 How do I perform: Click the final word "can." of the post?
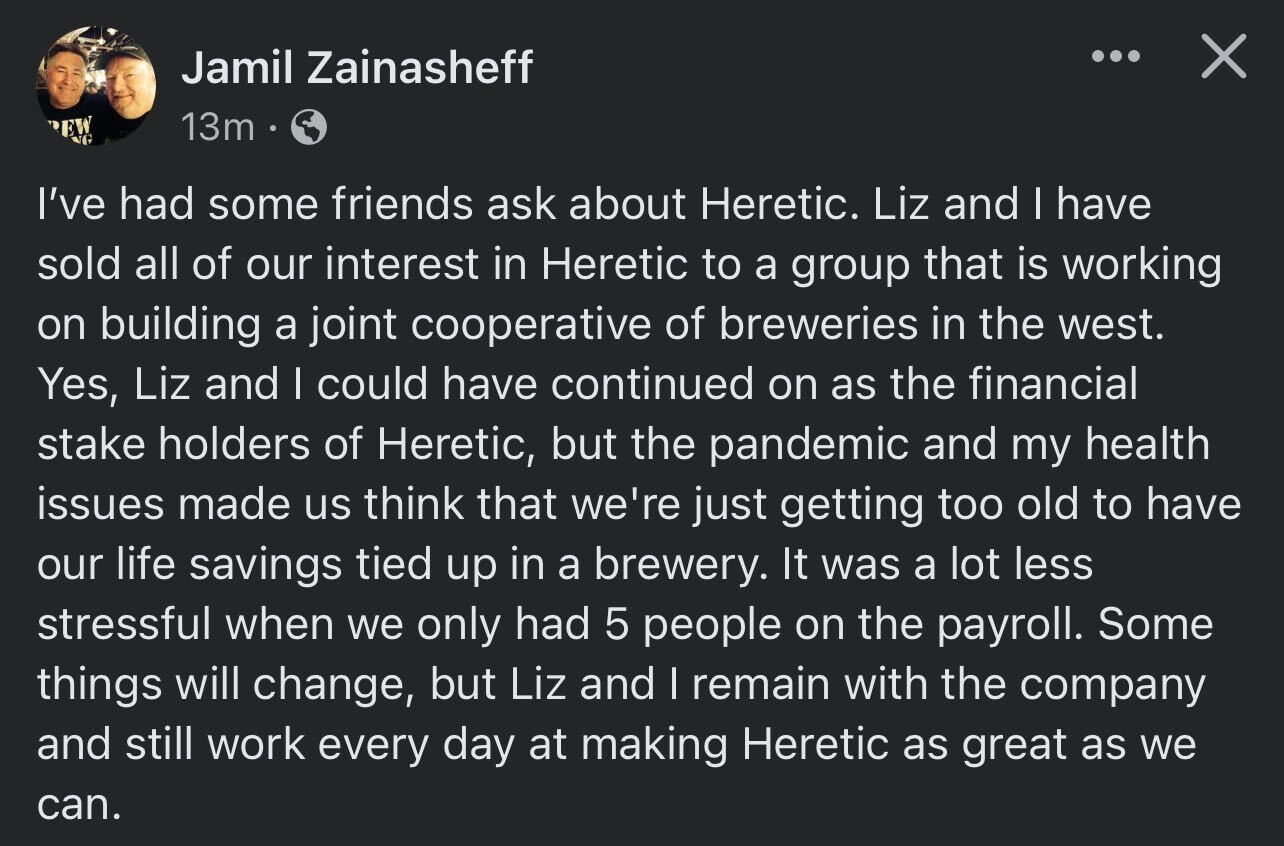(x=80, y=805)
